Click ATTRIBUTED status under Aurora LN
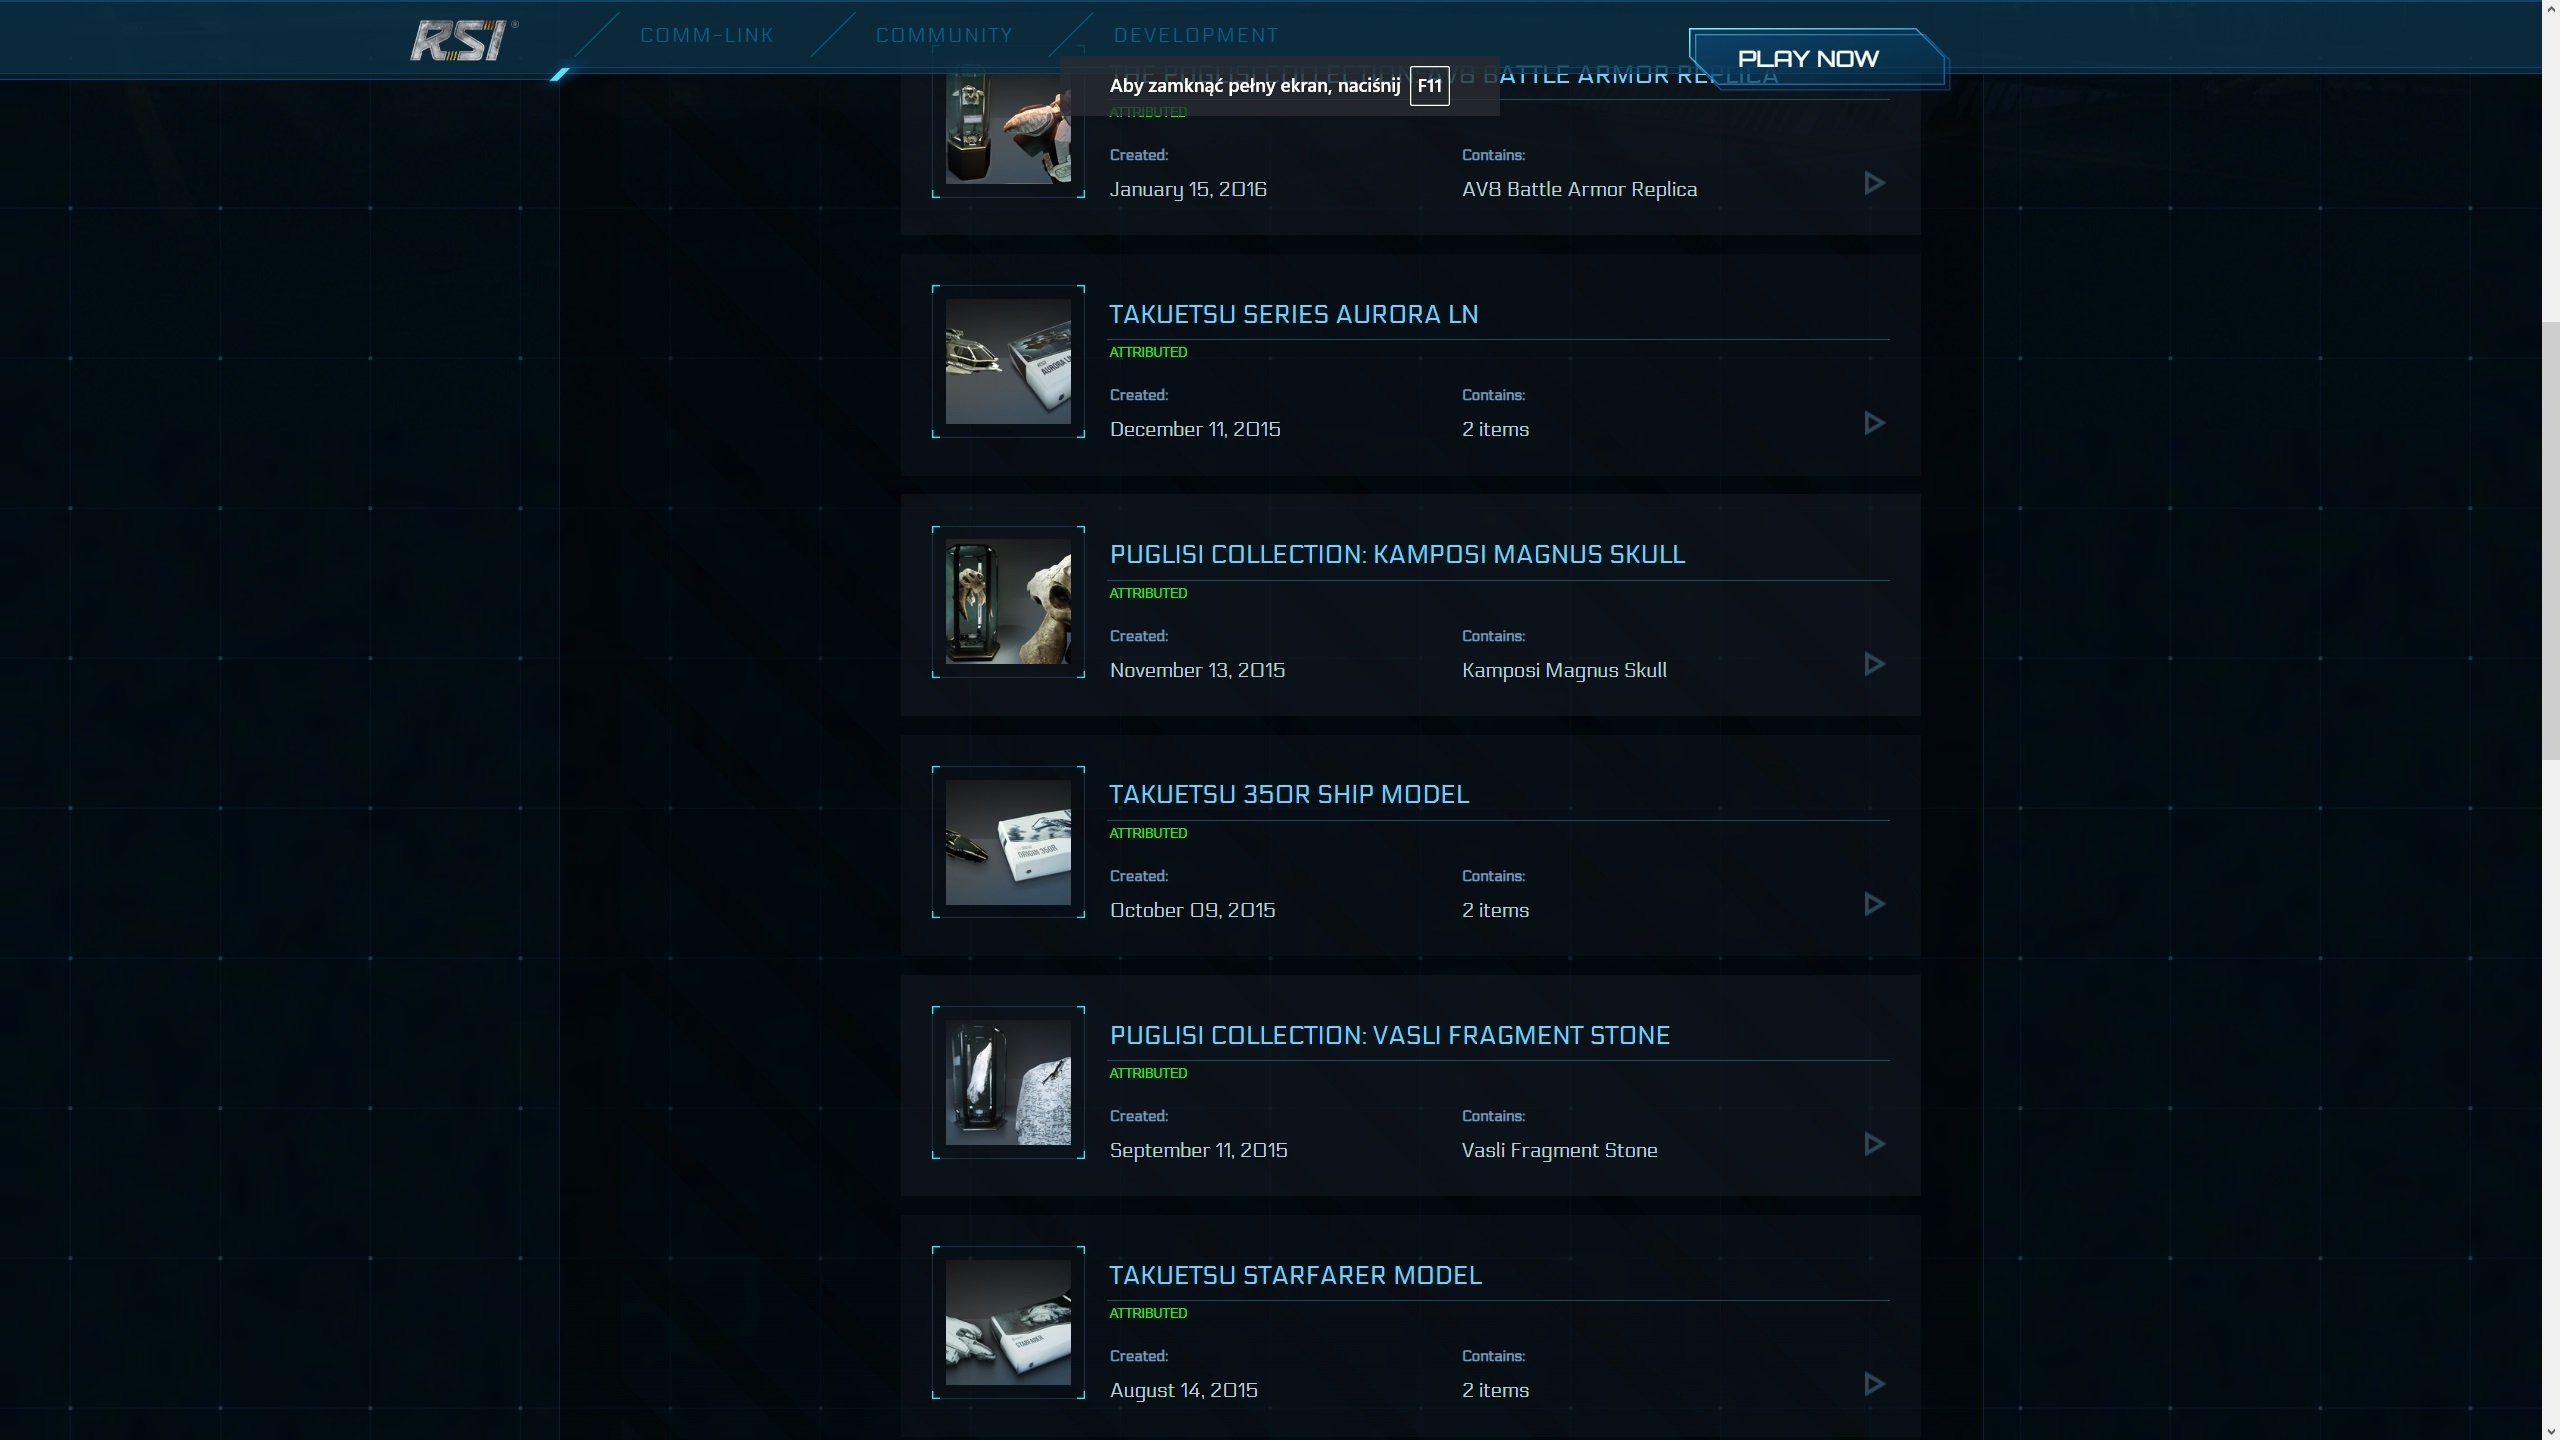The image size is (2560, 1440). pos(1148,352)
